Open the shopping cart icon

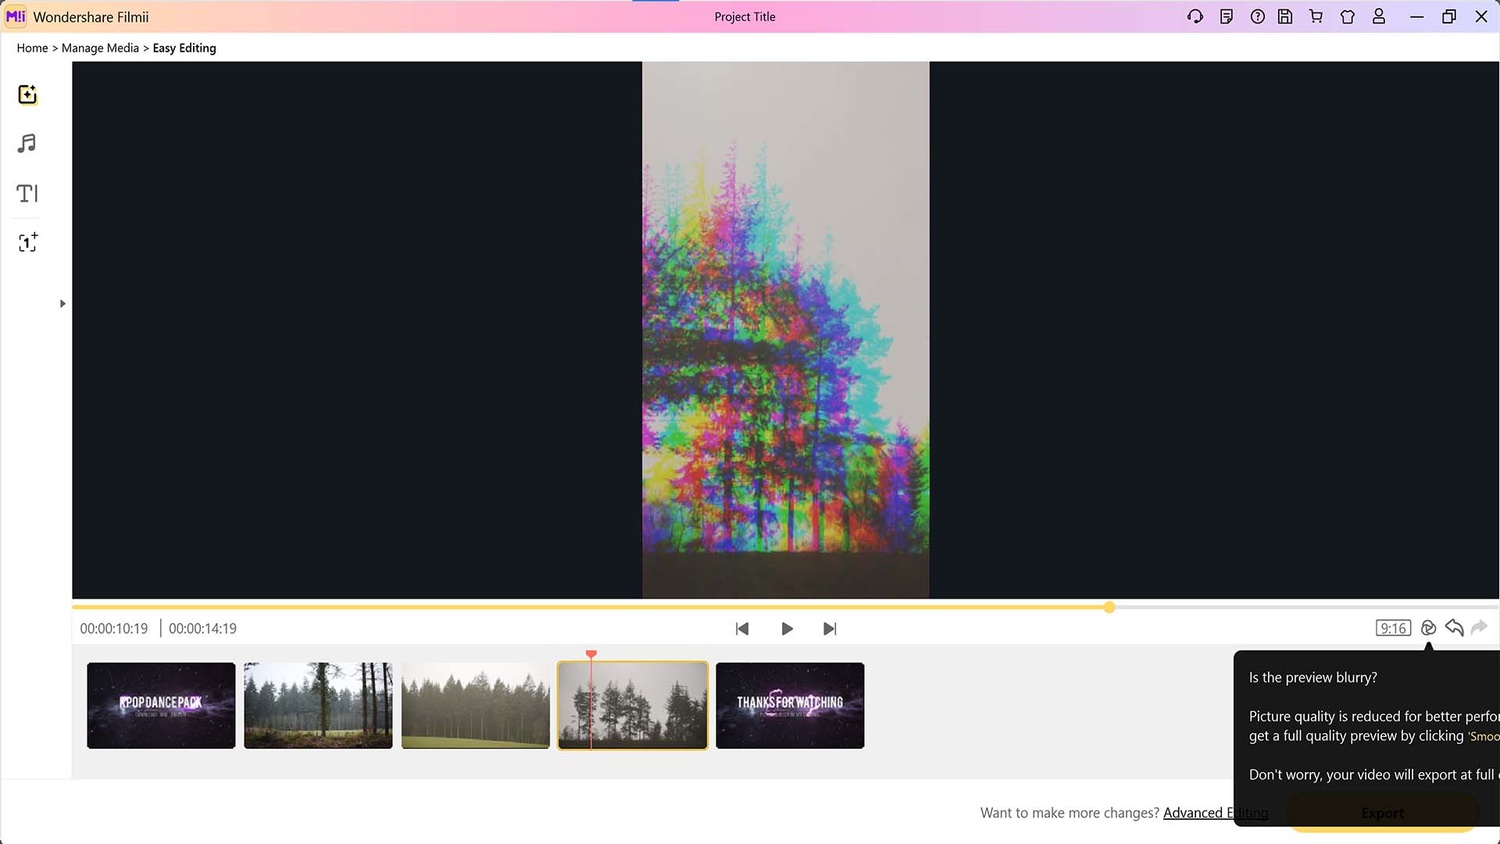(x=1316, y=17)
